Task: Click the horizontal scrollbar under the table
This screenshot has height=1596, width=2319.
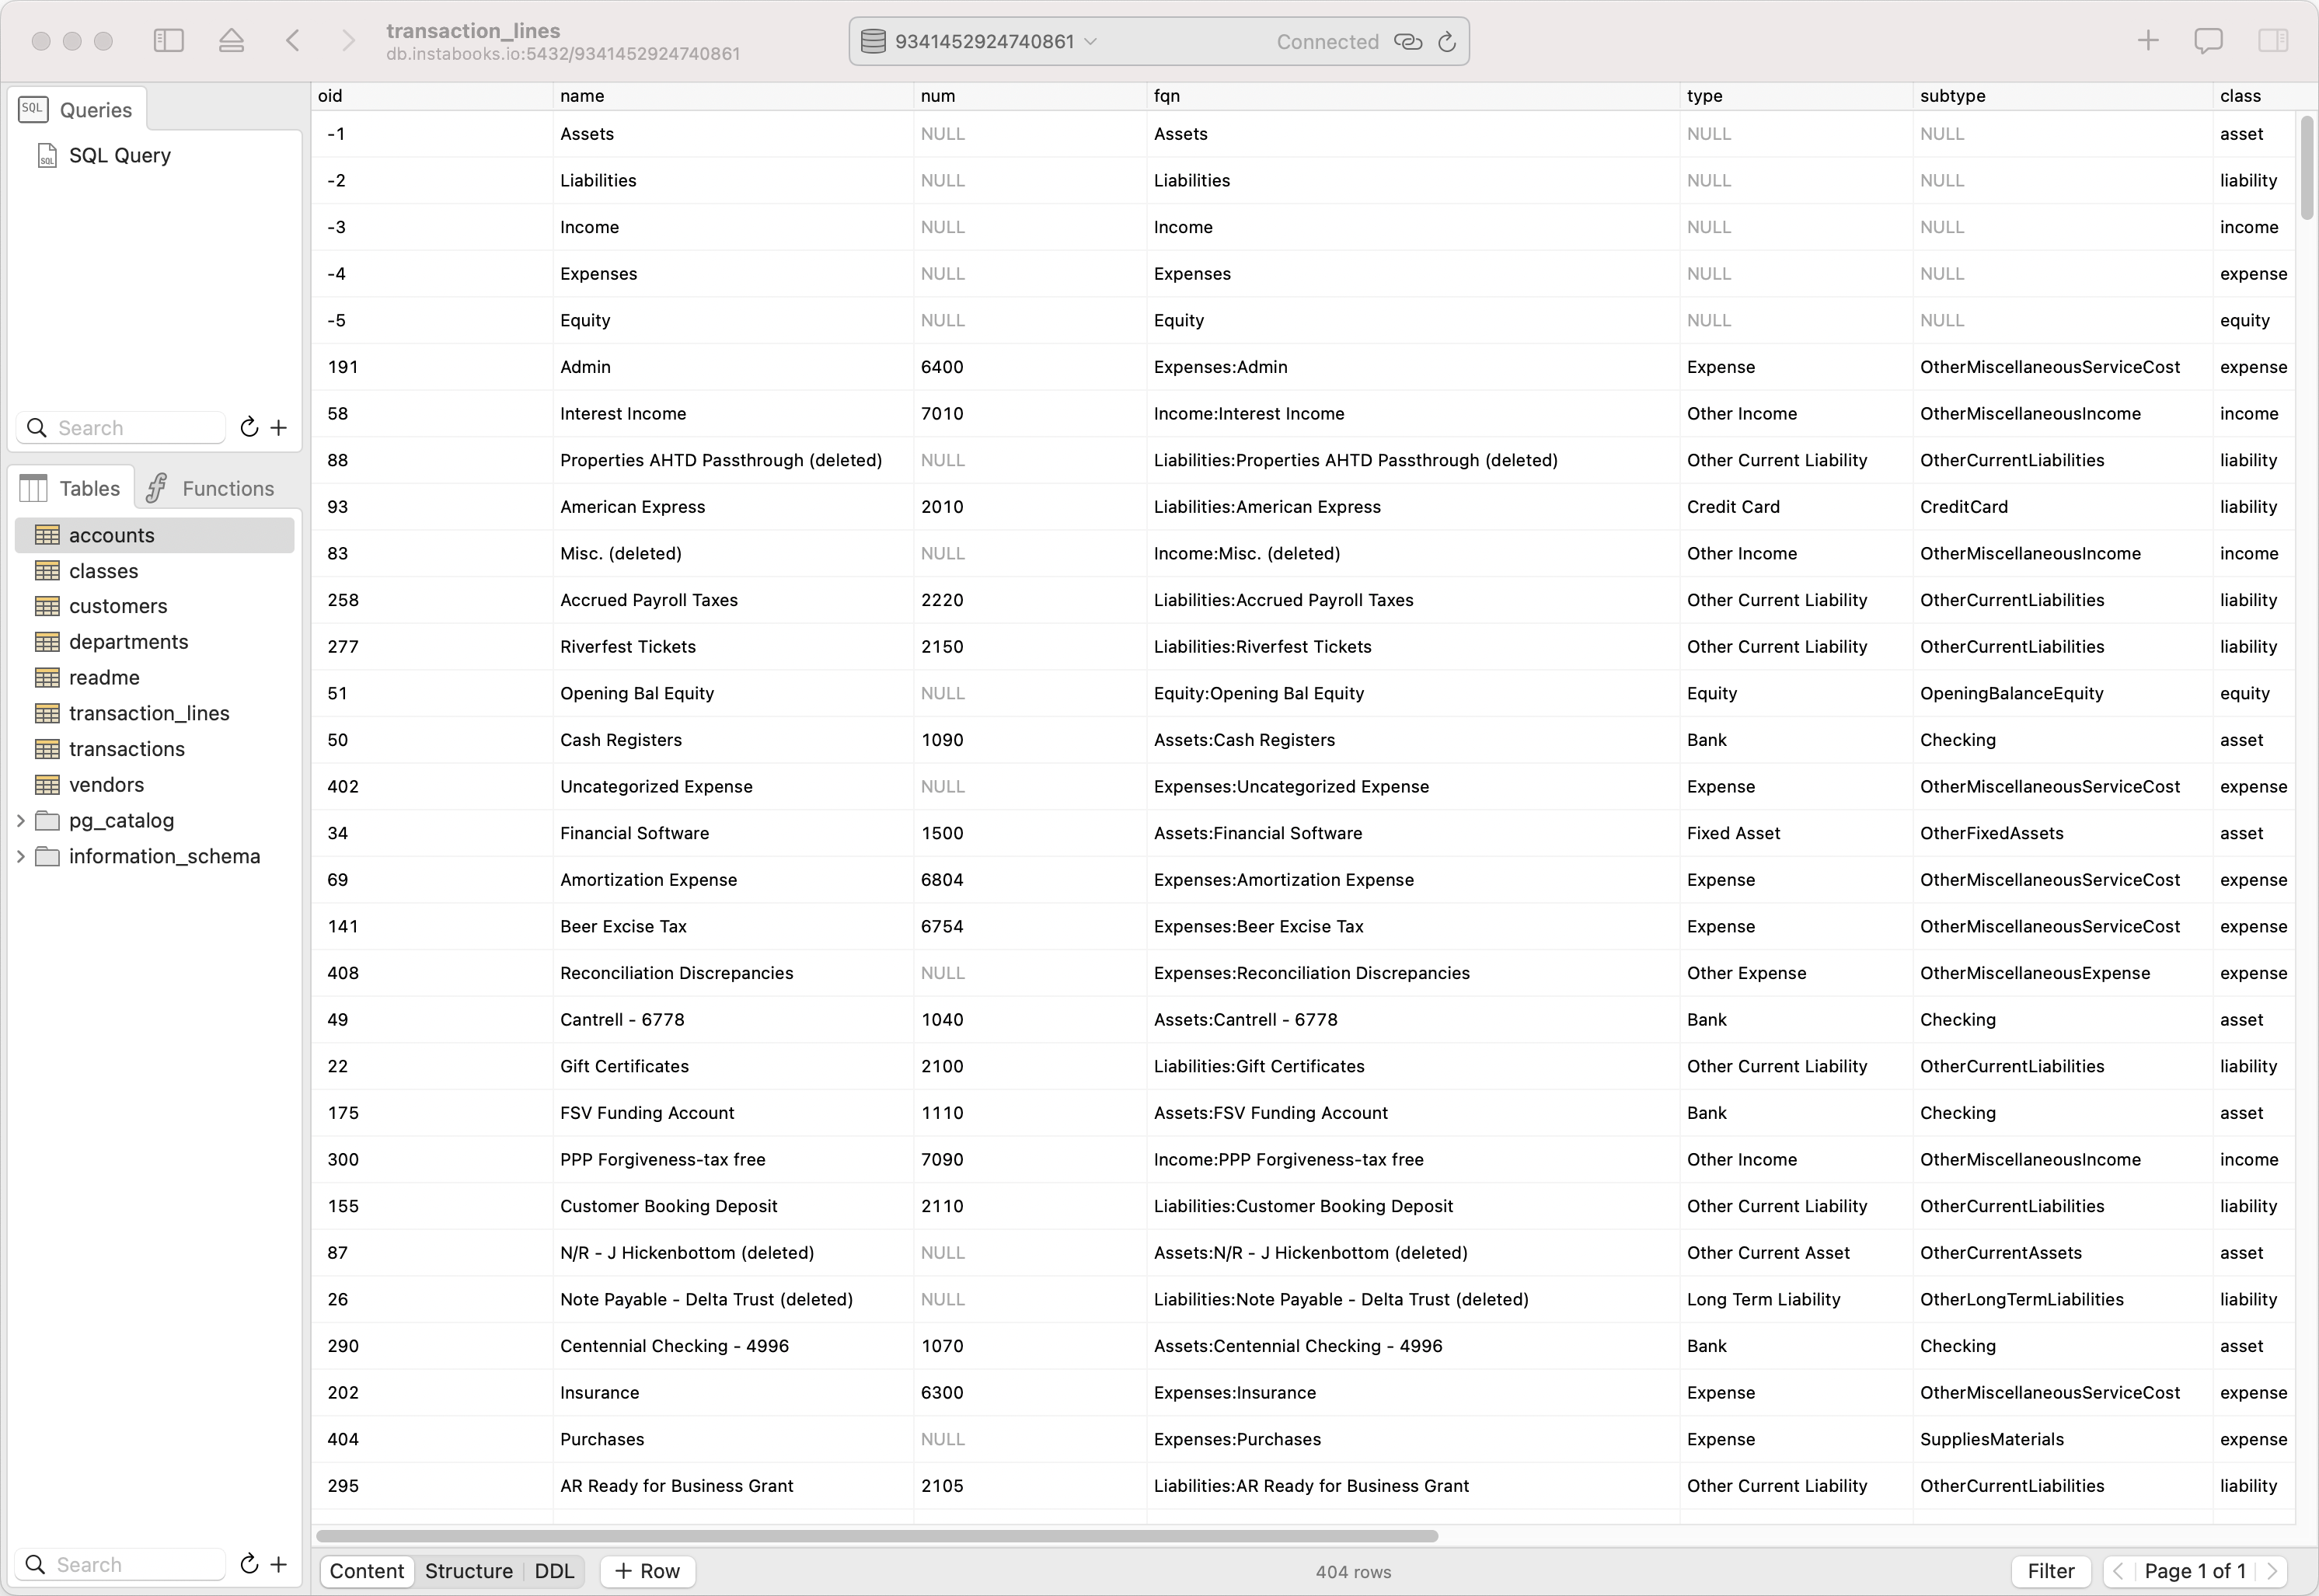Action: point(877,1536)
